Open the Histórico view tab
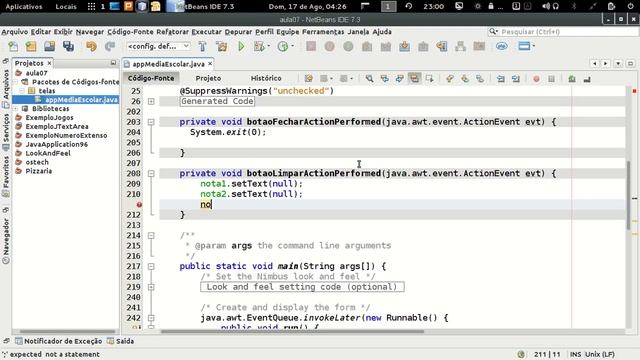640x360 pixels. (266, 78)
